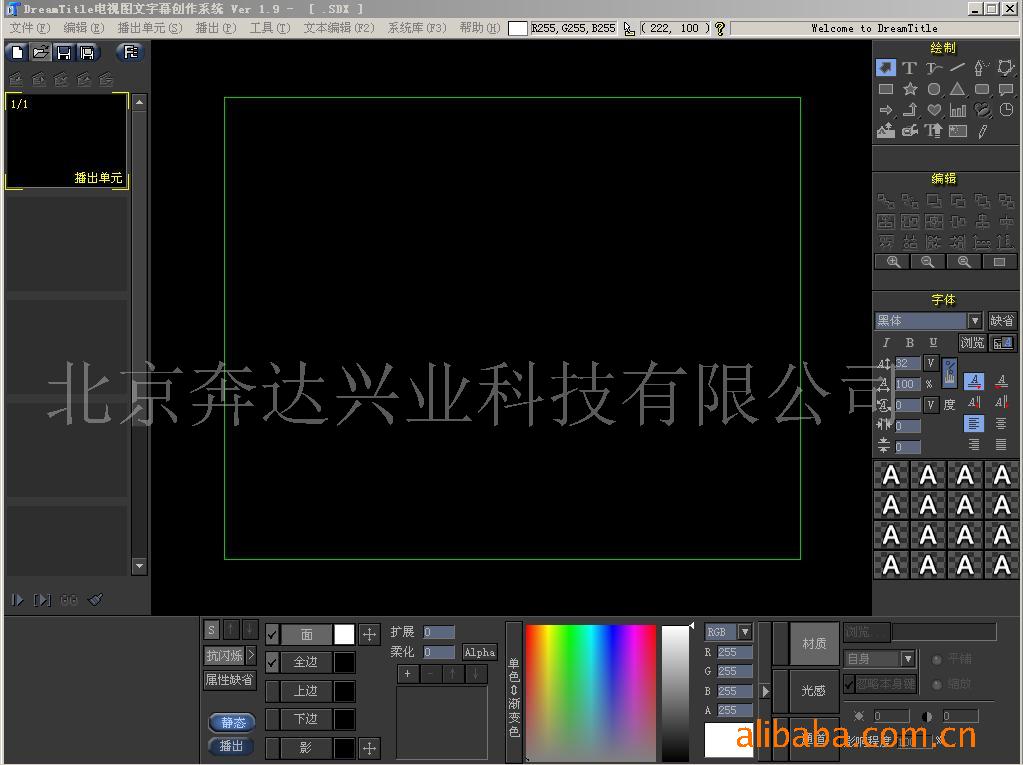1023x765 pixels.
Task: Click the R color value field
Action: click(x=734, y=652)
